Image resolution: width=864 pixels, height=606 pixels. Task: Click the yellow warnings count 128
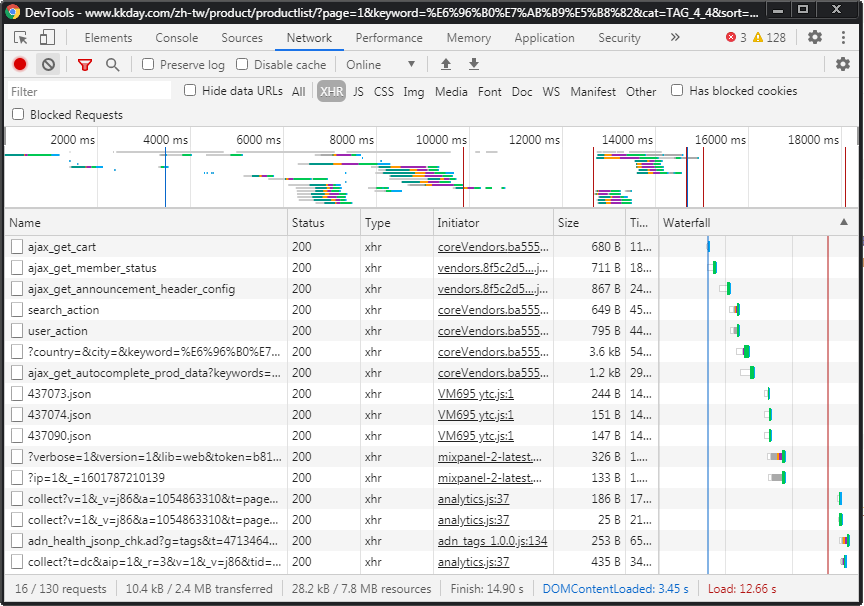point(769,37)
